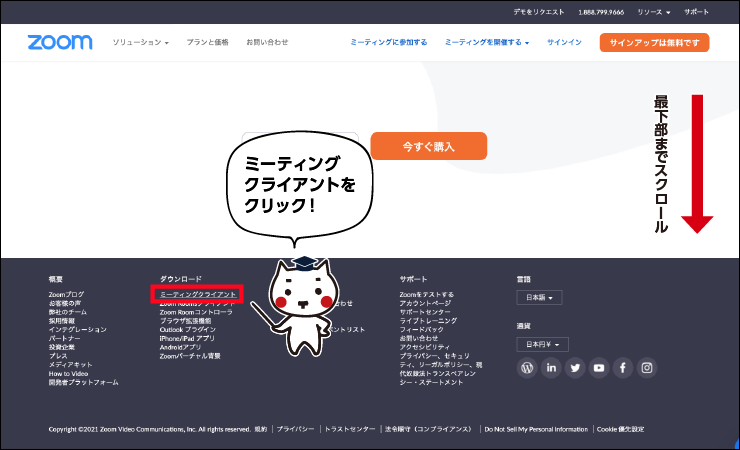Open the Zoom Roomコントローラ link
740x450 pixels.
[x=196, y=312]
